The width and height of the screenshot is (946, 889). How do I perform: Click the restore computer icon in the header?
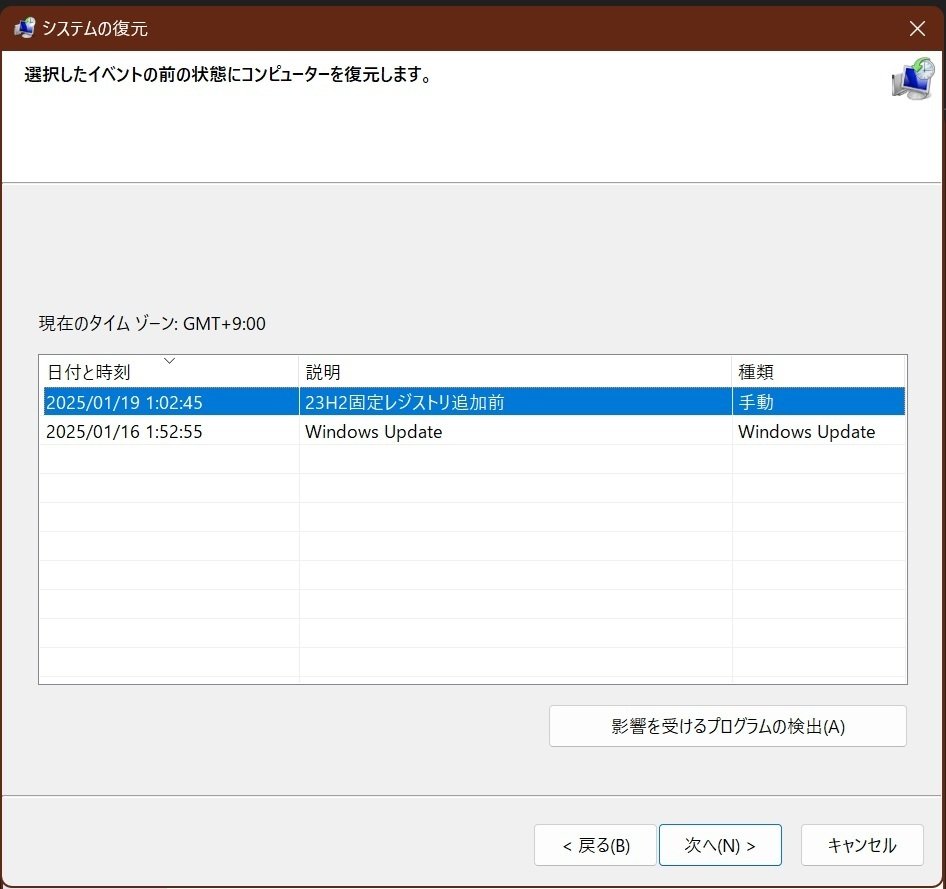click(x=913, y=78)
